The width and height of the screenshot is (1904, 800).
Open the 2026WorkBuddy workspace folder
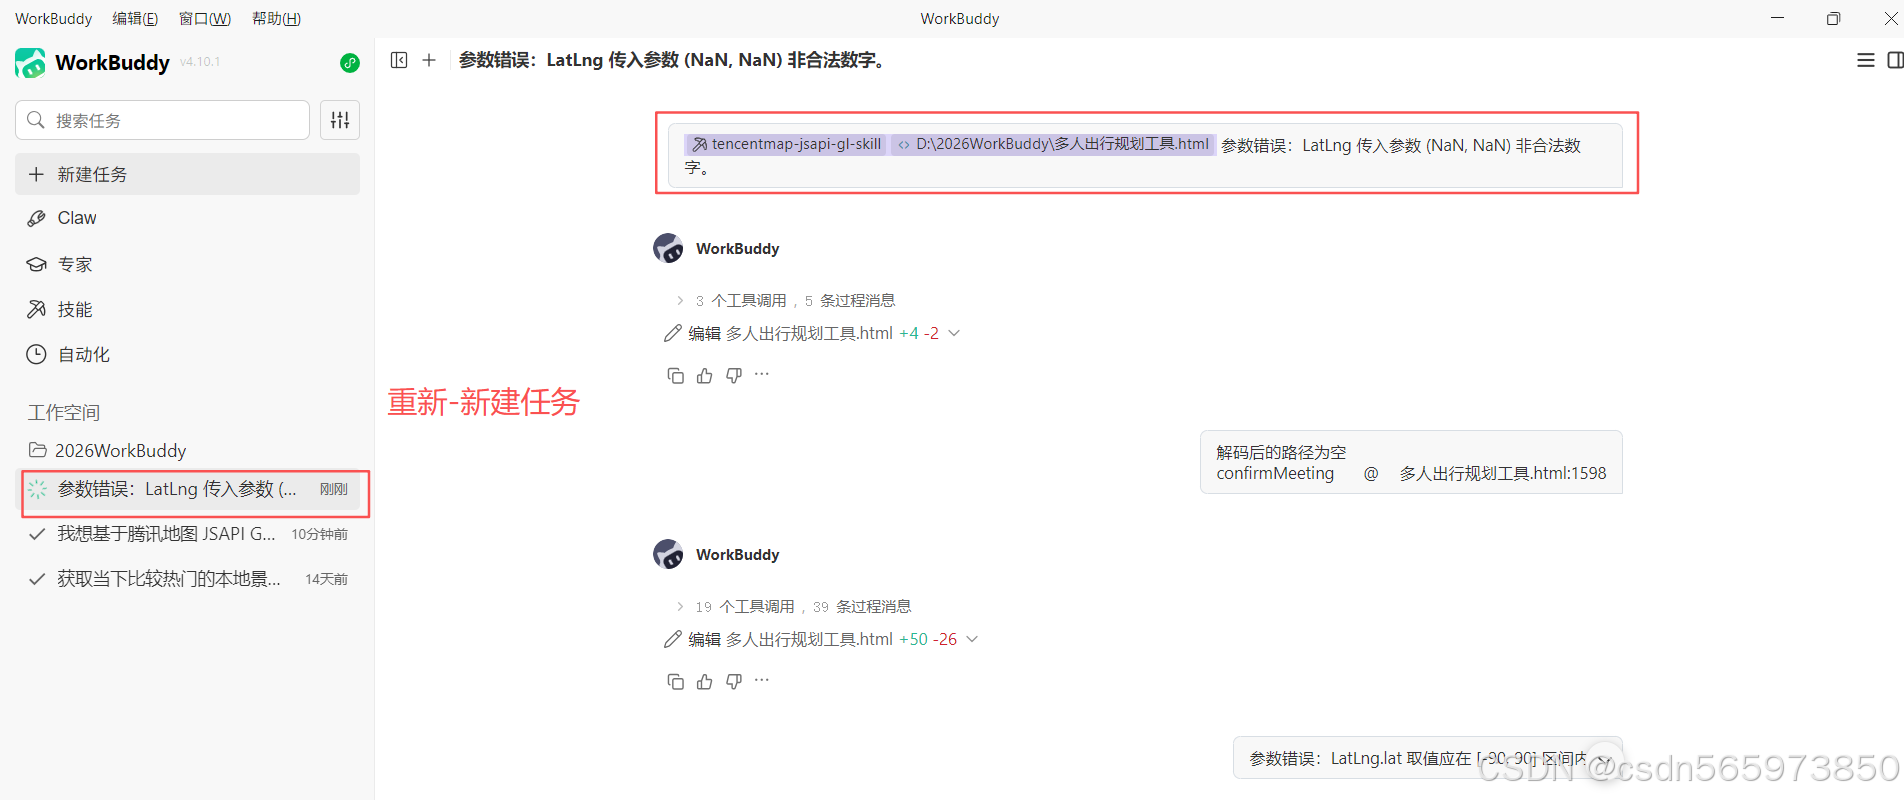click(x=107, y=450)
